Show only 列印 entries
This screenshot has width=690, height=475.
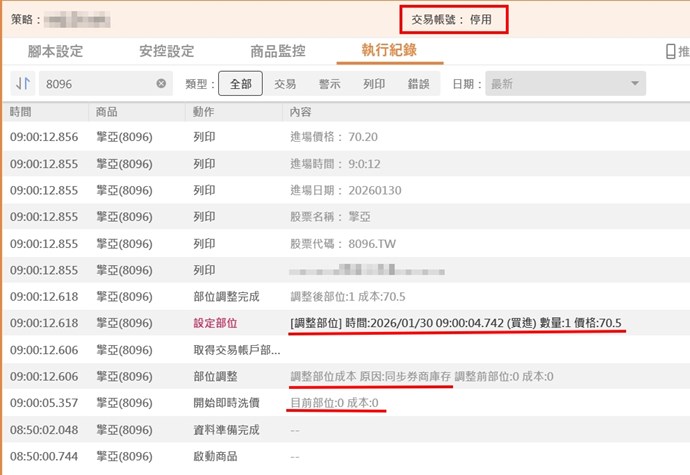click(x=375, y=84)
